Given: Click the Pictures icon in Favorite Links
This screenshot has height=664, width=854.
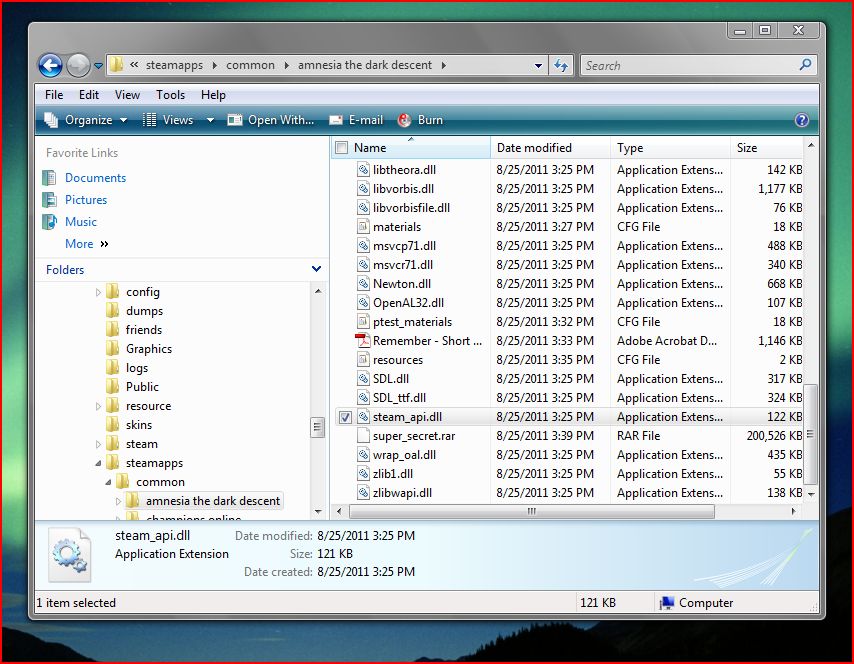Looking at the screenshot, I should pos(50,200).
